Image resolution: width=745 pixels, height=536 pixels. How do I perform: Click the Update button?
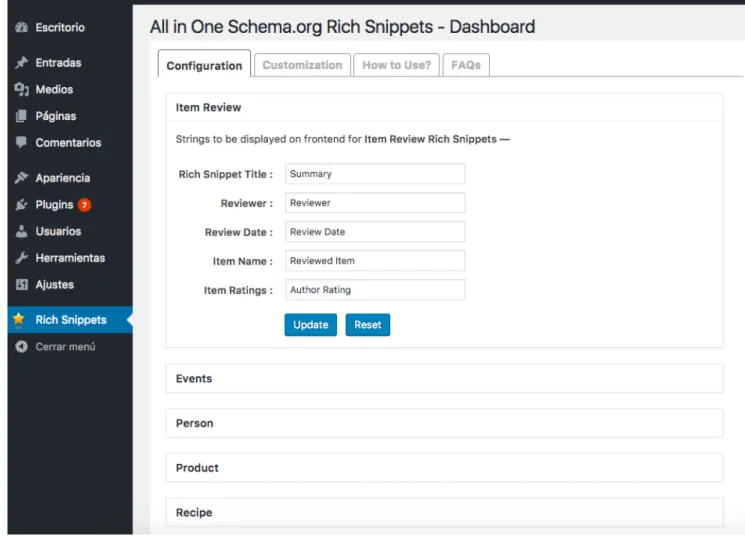click(x=311, y=325)
